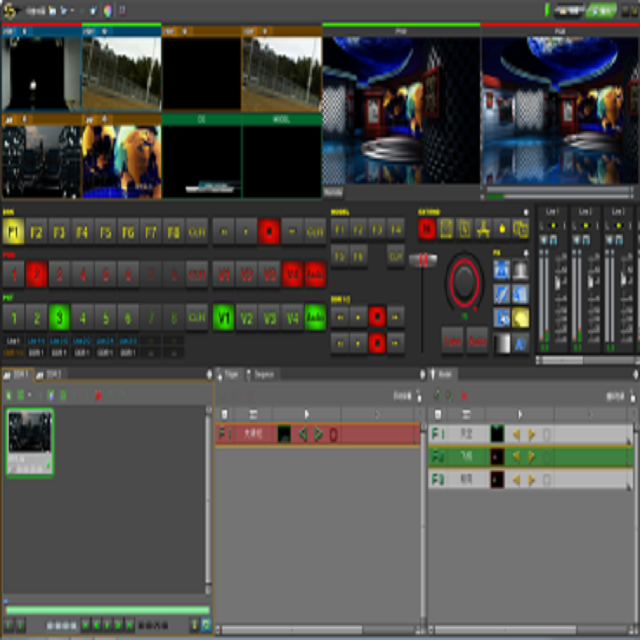Click the Auto button beside Take
Viewport: 640px width, 640px height.
[477, 341]
